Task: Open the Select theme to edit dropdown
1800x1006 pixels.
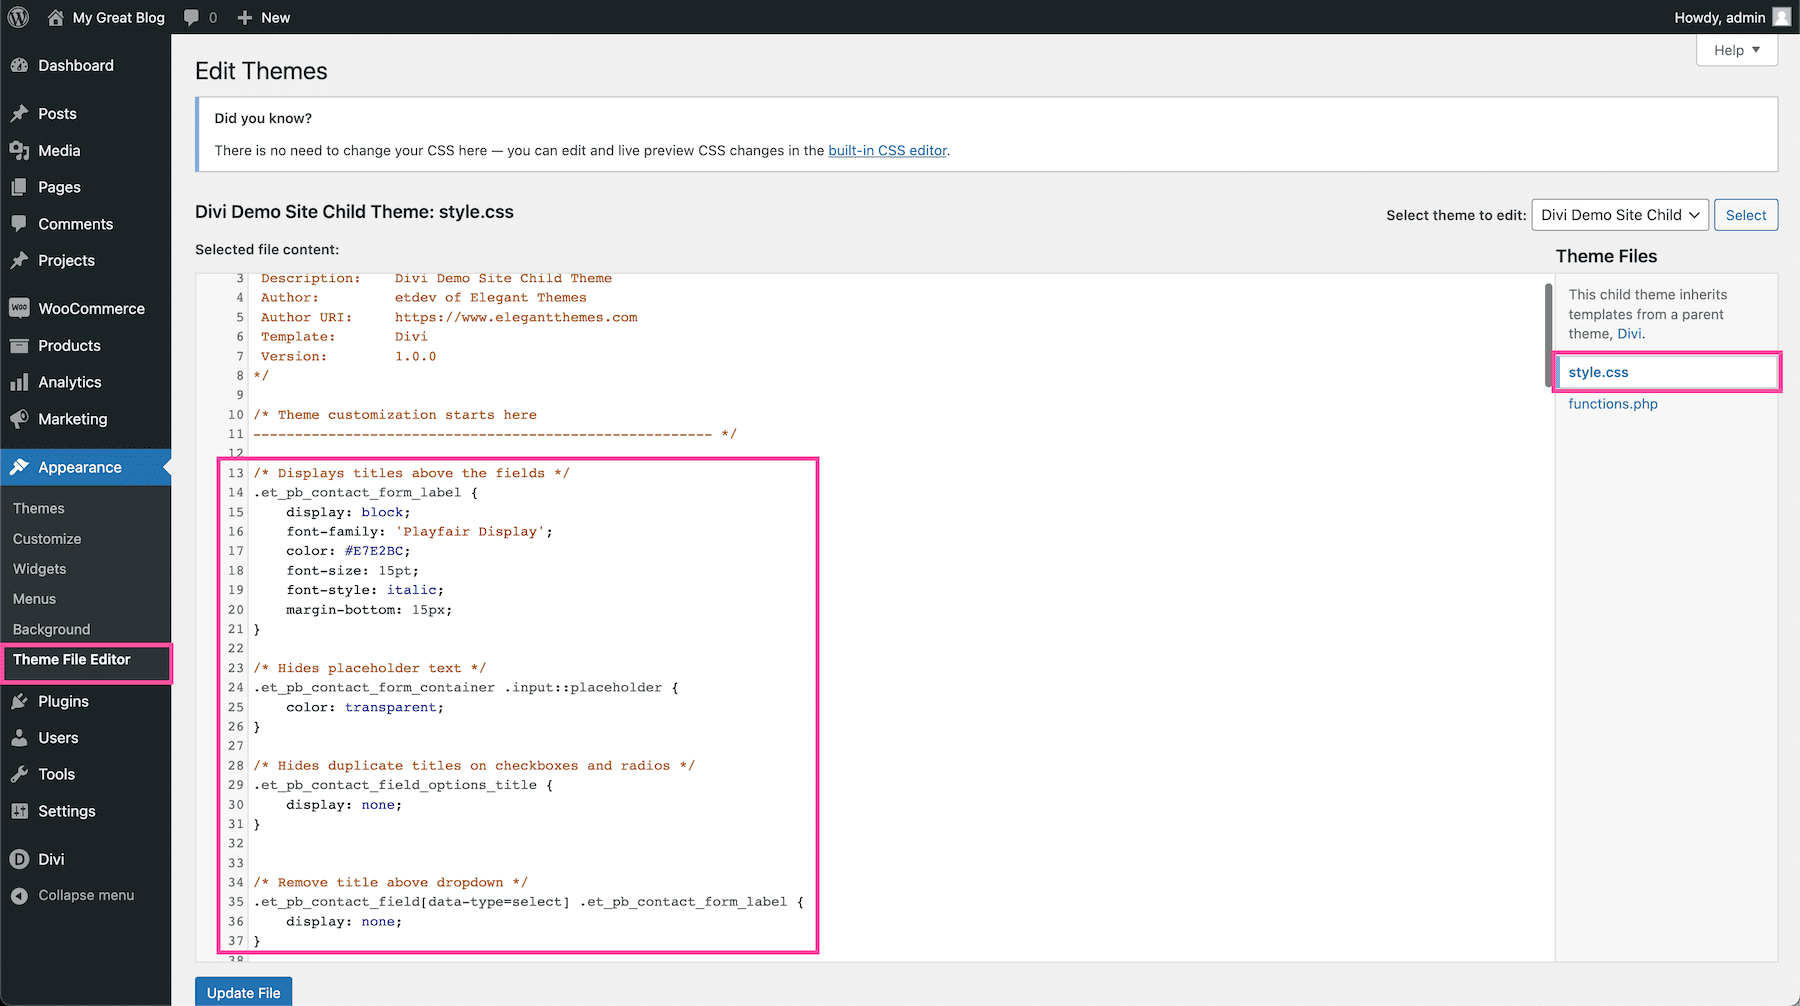Action: (x=1619, y=215)
